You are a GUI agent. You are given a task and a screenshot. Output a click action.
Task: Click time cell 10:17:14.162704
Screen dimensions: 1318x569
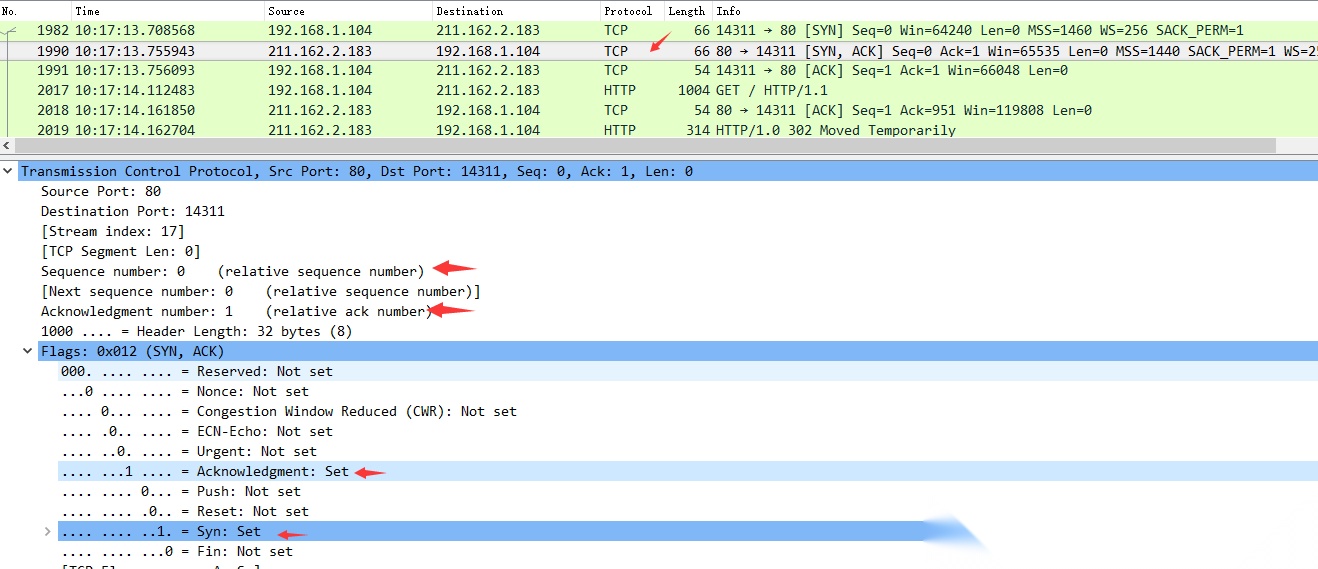(134, 130)
